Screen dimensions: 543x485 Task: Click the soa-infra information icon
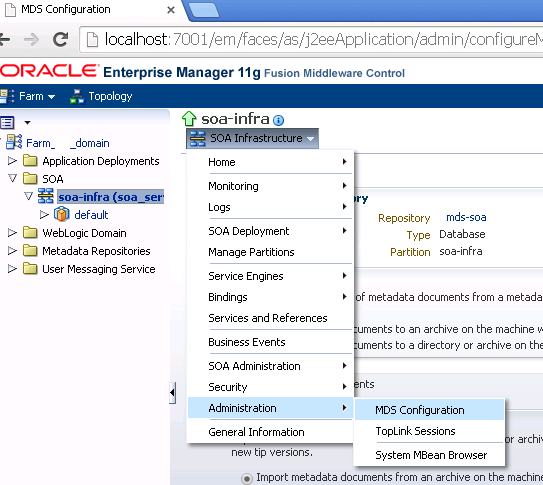click(278, 120)
